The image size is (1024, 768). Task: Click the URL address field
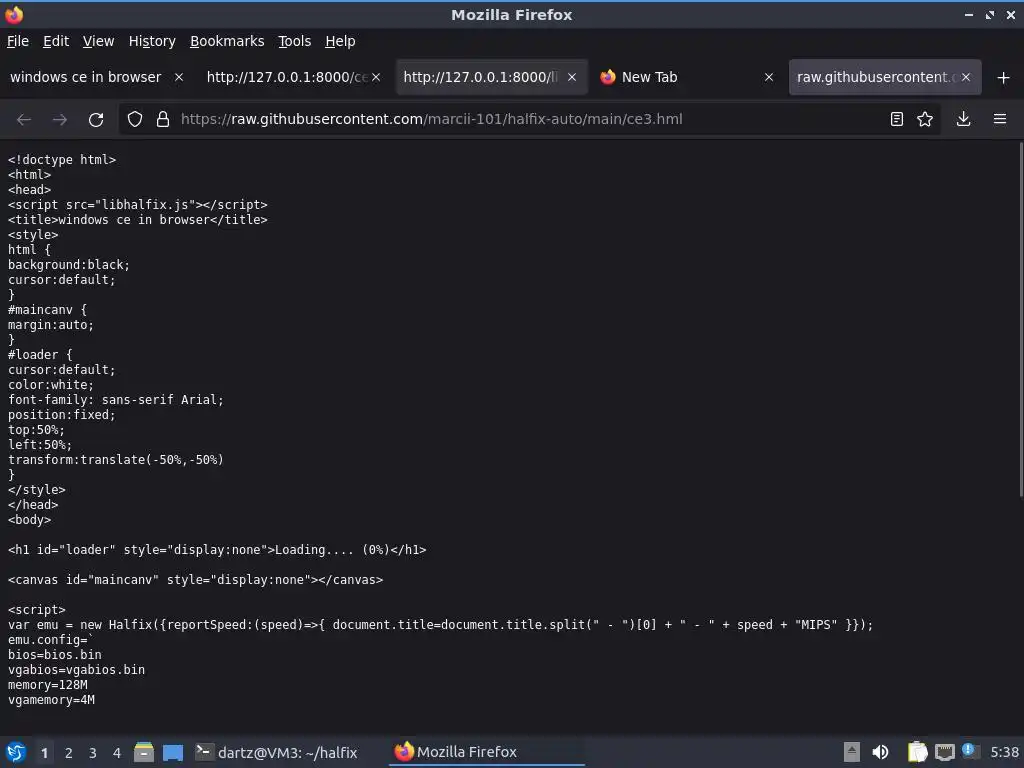pyautogui.click(x=529, y=120)
